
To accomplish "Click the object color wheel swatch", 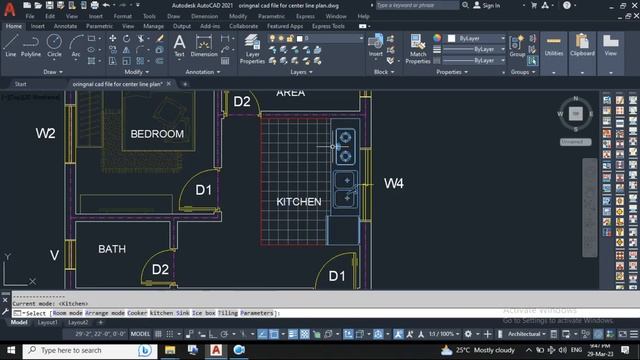I will tap(437, 38).
